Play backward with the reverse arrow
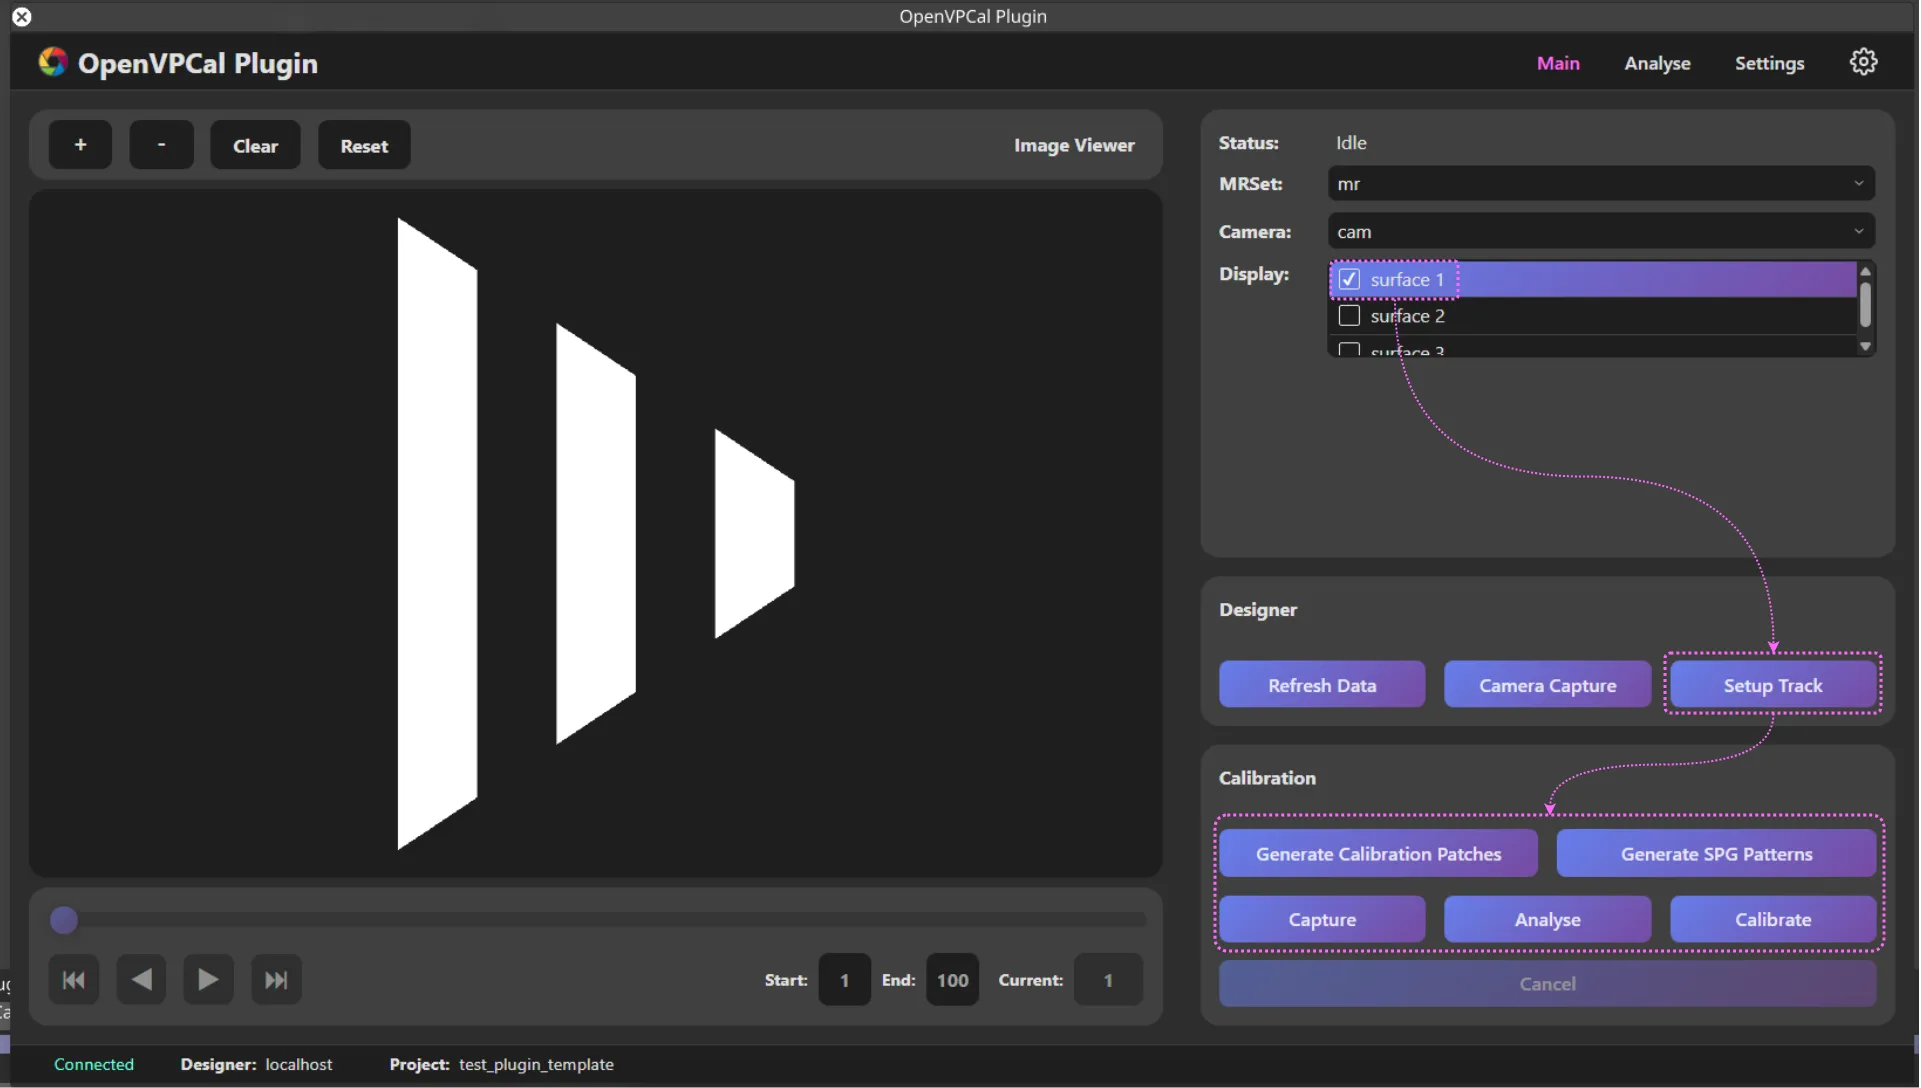 click(x=141, y=980)
